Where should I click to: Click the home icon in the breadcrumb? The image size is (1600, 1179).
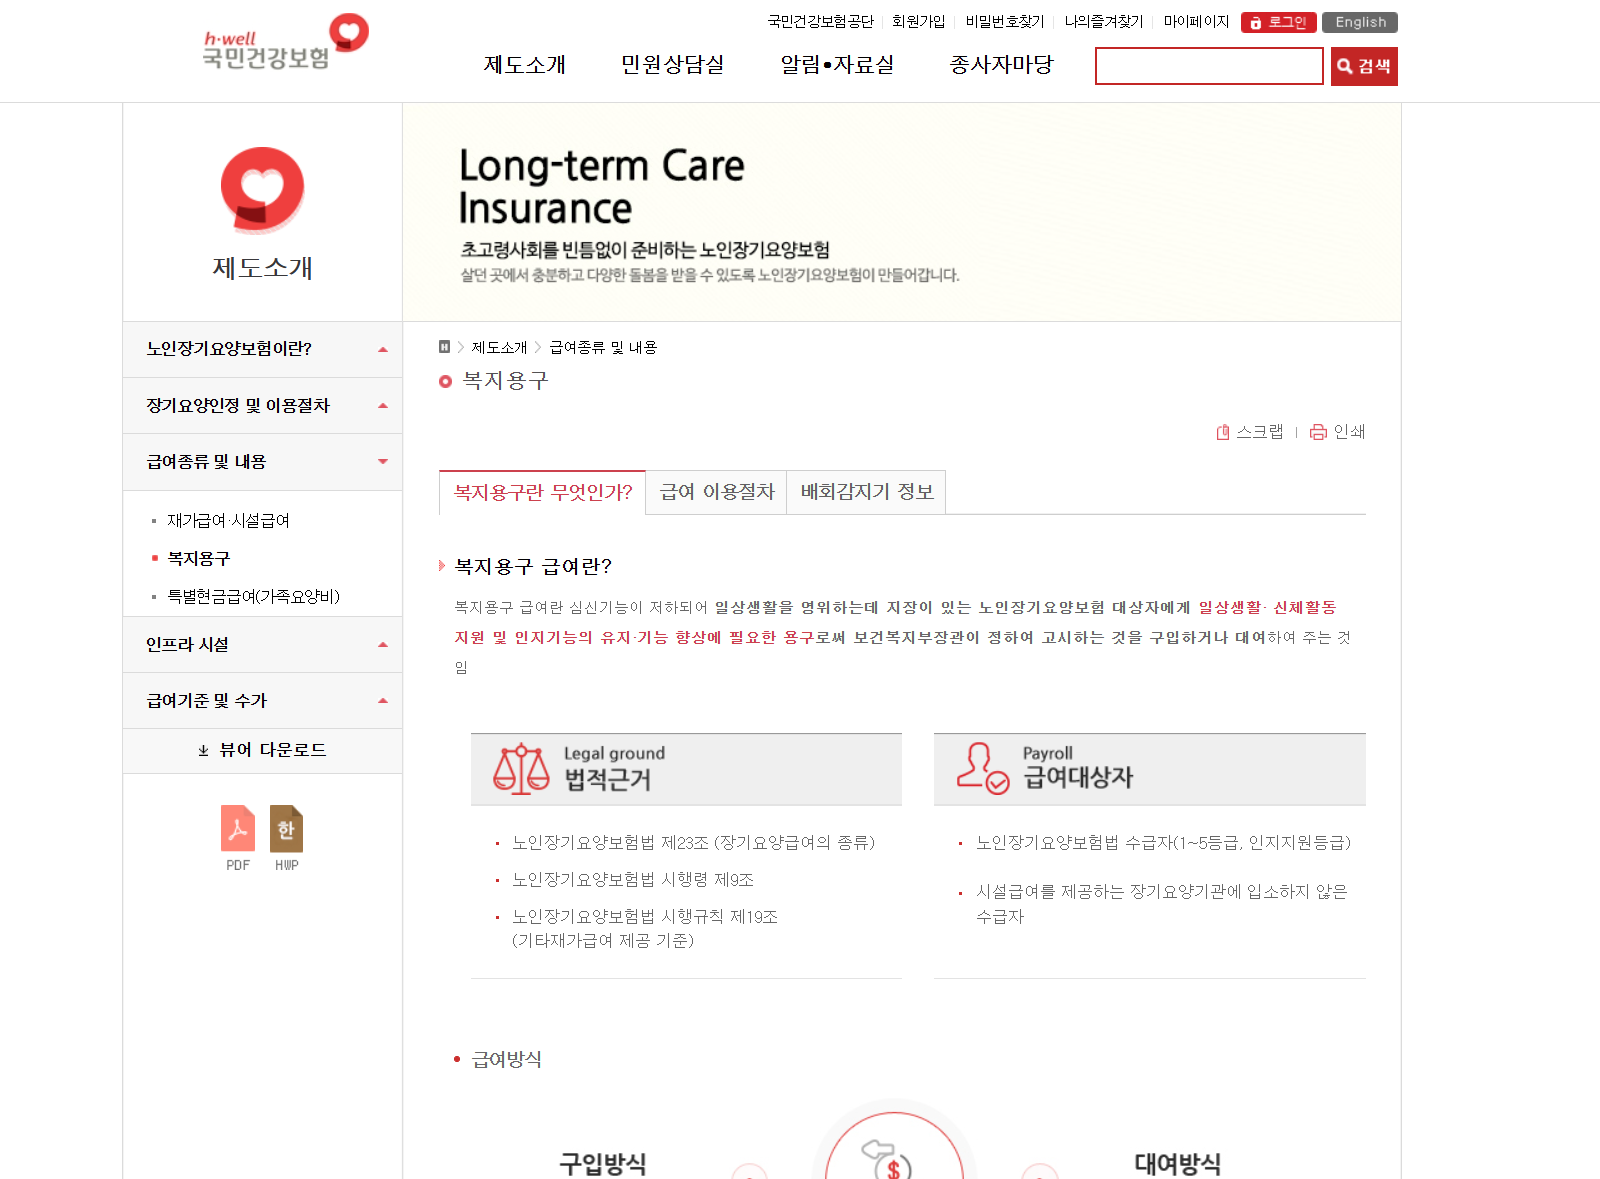tap(444, 347)
